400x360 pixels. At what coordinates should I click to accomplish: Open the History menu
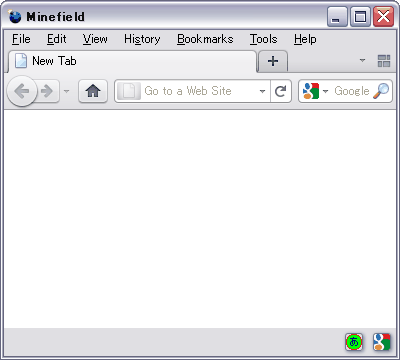point(142,39)
